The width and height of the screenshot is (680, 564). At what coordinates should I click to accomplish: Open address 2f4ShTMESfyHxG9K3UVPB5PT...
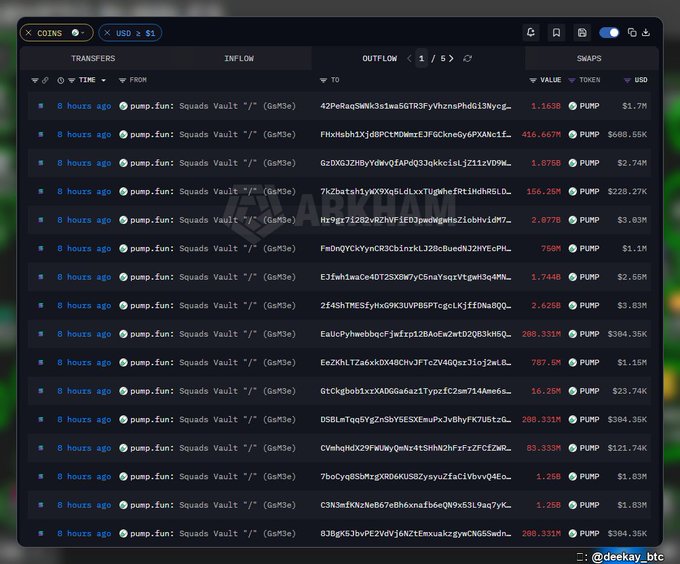click(x=415, y=306)
